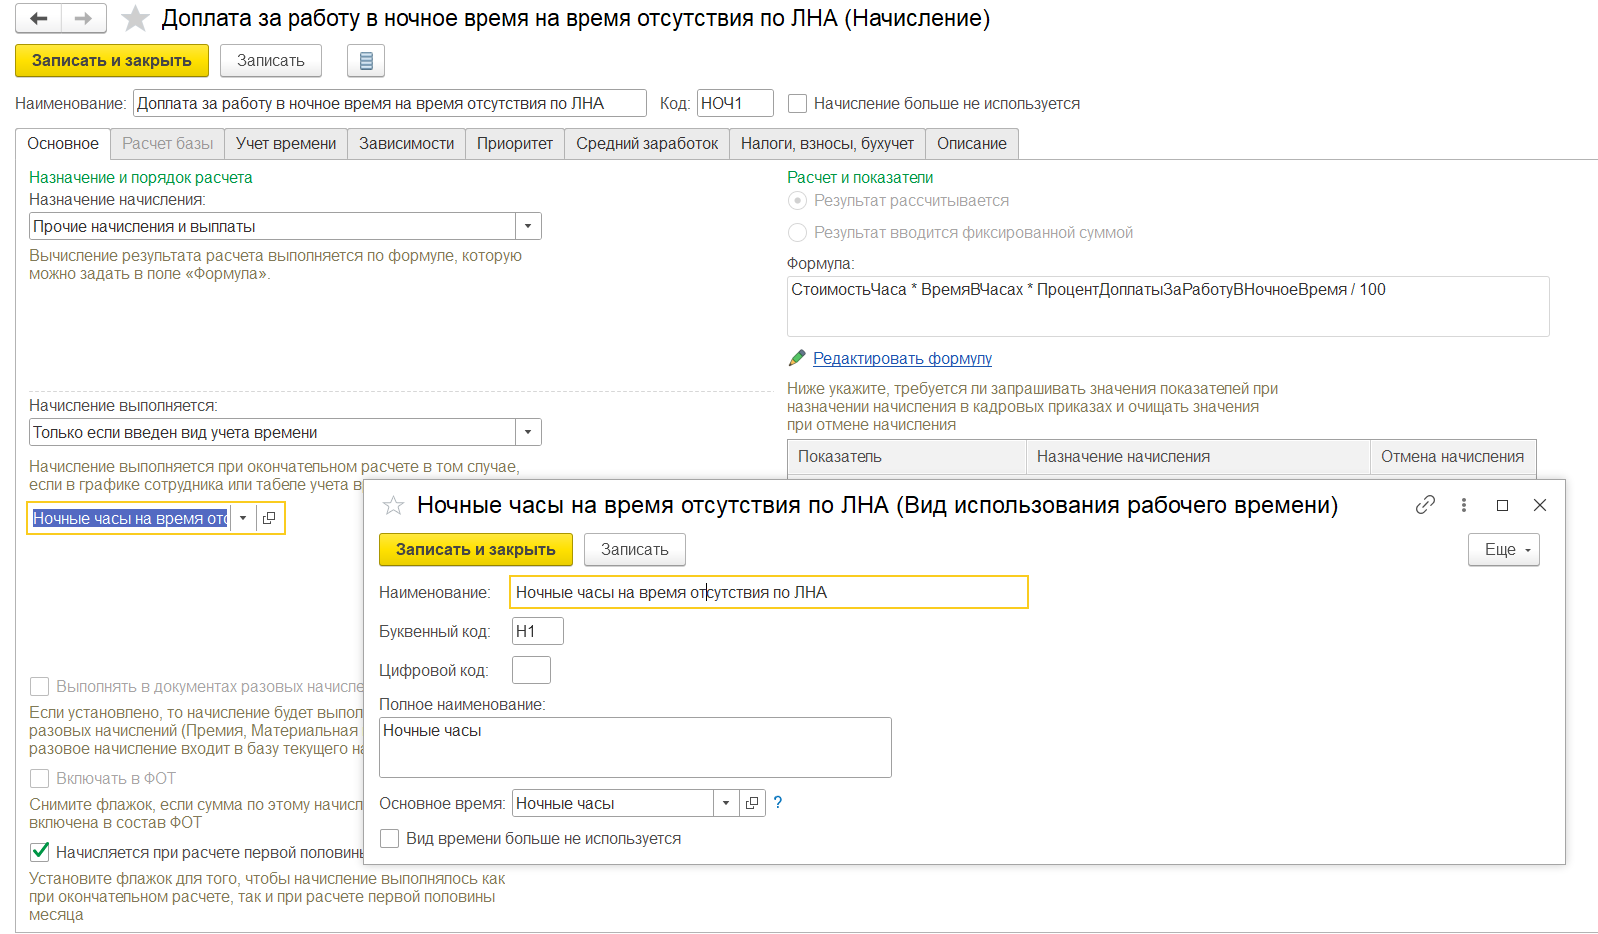Get link to the time-type dialog
This screenshot has height=934, width=1598.
pos(1425,505)
